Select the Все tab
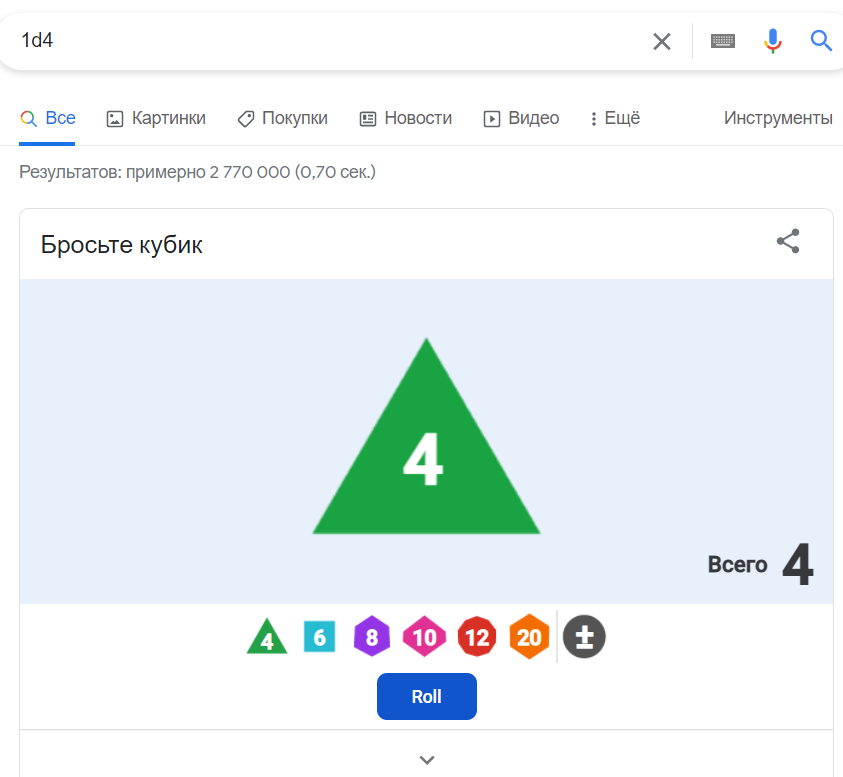 point(47,118)
